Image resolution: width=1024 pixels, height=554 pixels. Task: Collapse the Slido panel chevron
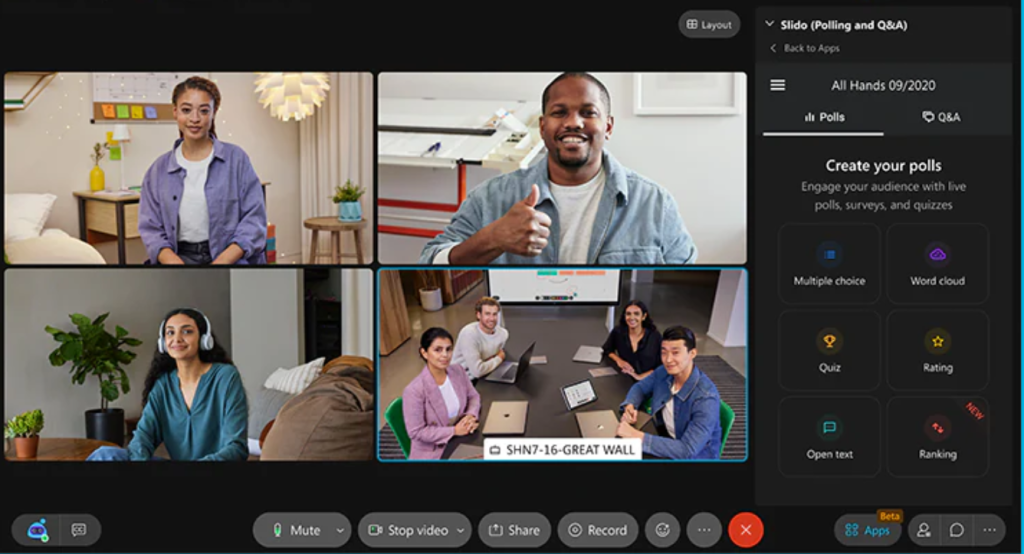click(769, 25)
